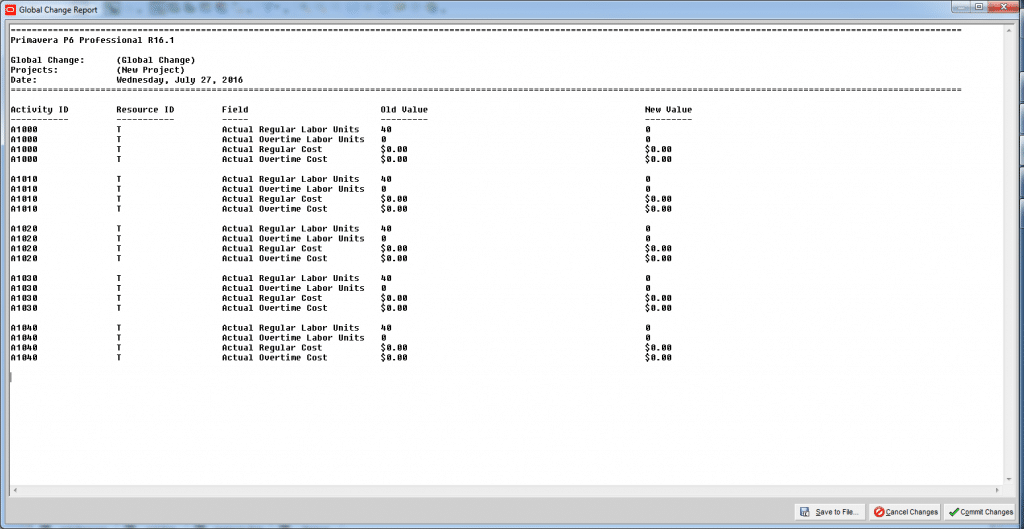1024x529 pixels.
Task: Click Activity ID A1040 in its Actual Regular Cost row
Action: (x=24, y=347)
